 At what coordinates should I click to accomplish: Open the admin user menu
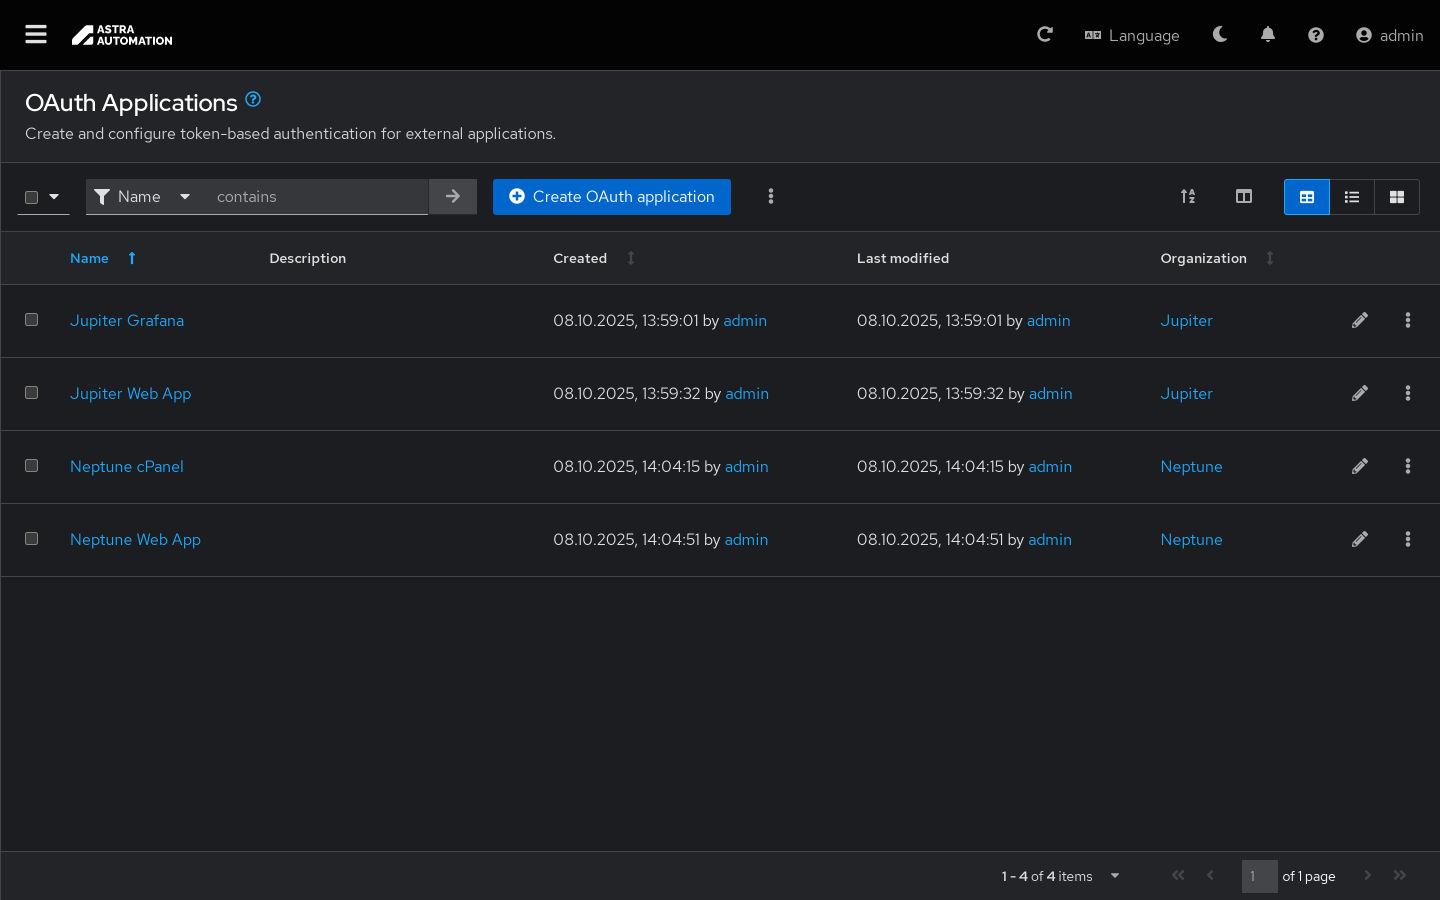1389,35
